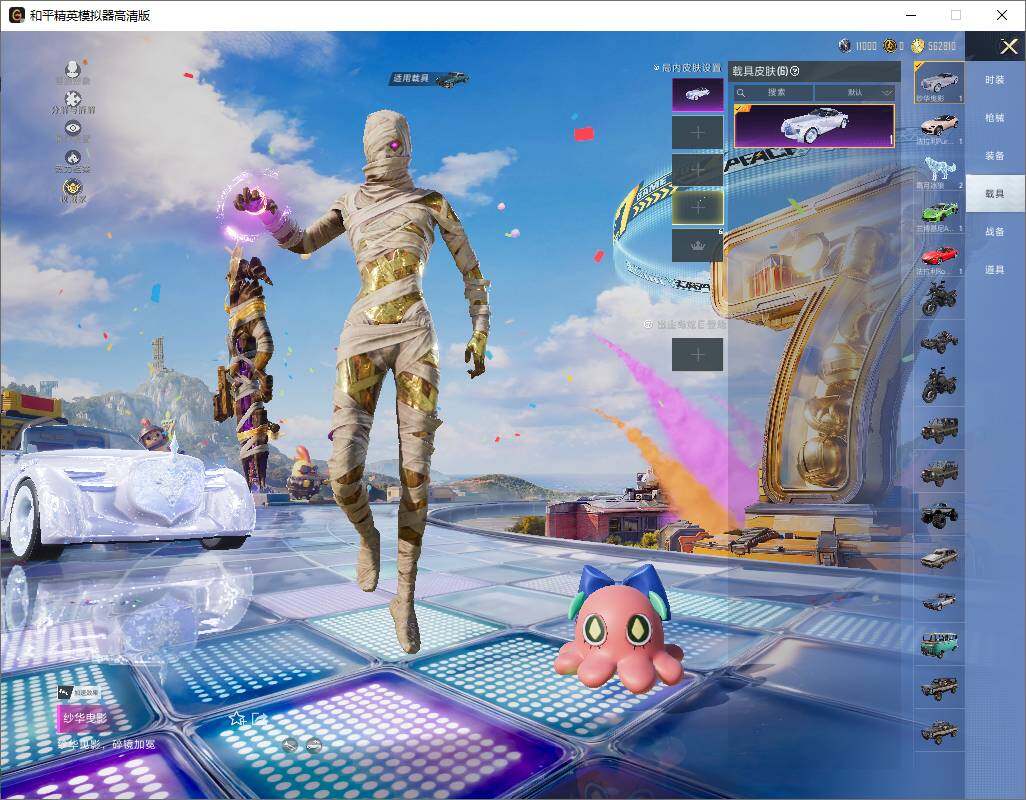Toggle the eye preview icon

click(x=73, y=128)
